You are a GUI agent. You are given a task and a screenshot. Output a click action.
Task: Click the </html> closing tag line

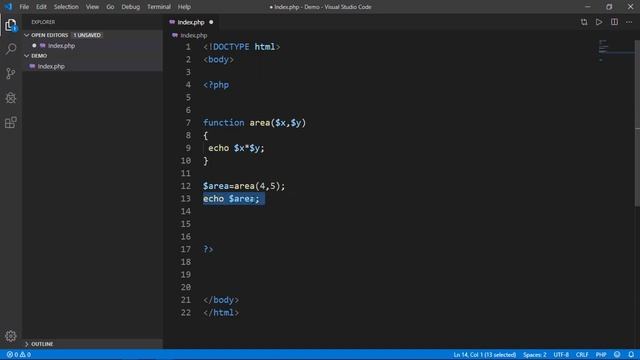pyautogui.click(x=221, y=312)
